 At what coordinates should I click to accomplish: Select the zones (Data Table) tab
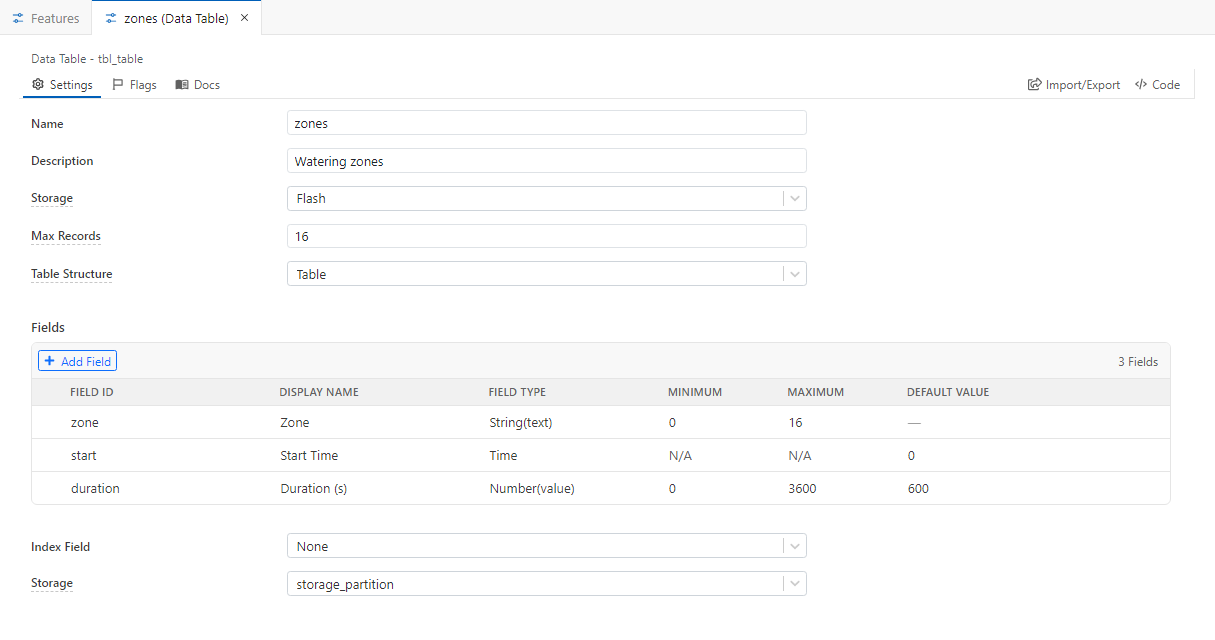176,18
